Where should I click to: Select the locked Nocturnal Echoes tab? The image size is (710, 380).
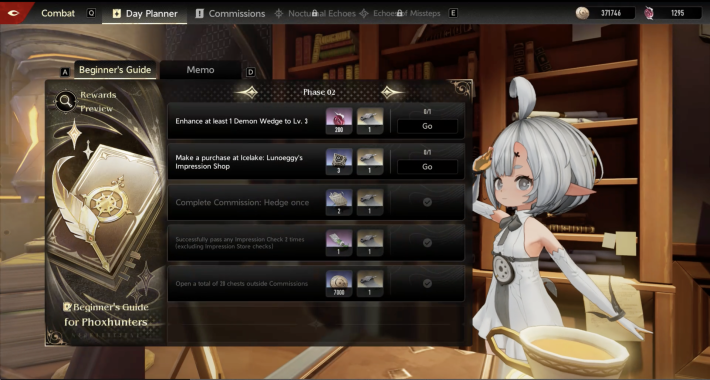(x=315, y=14)
